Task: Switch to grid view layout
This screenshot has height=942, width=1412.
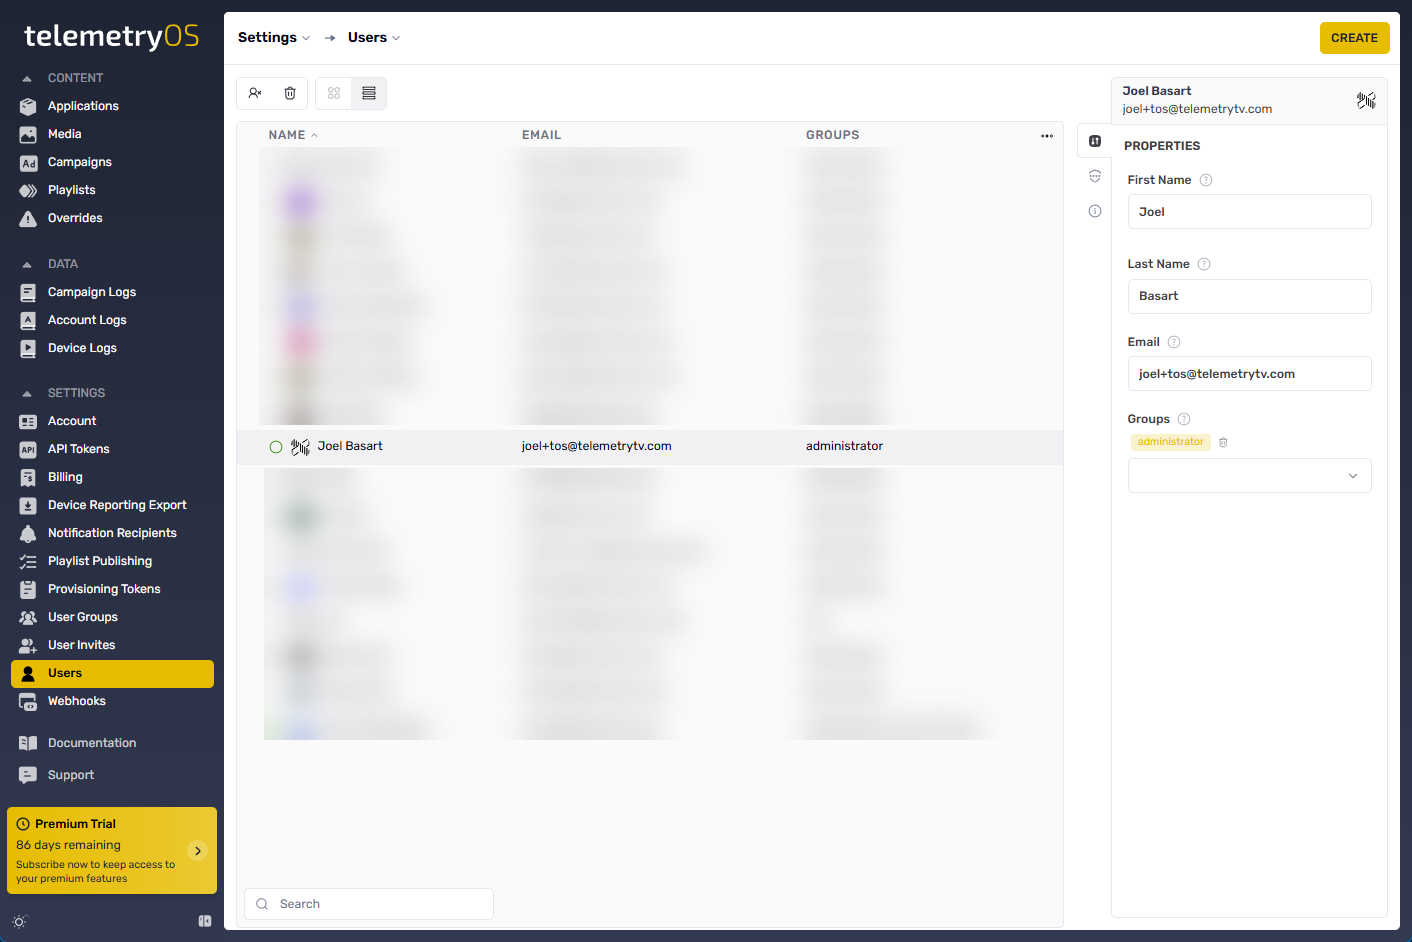Action: tap(334, 93)
